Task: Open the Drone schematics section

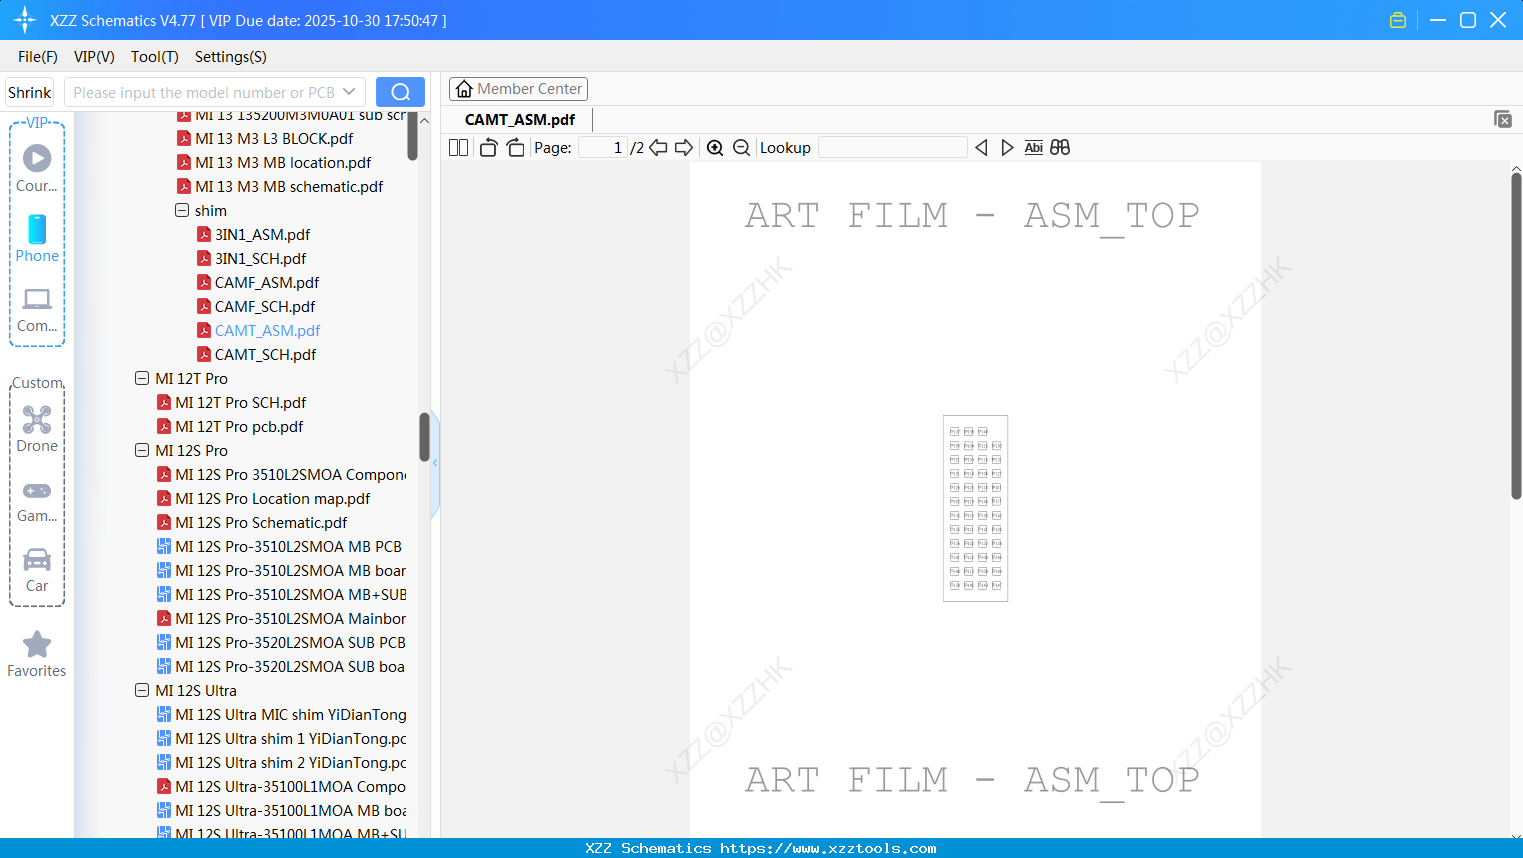Action: click(x=37, y=428)
